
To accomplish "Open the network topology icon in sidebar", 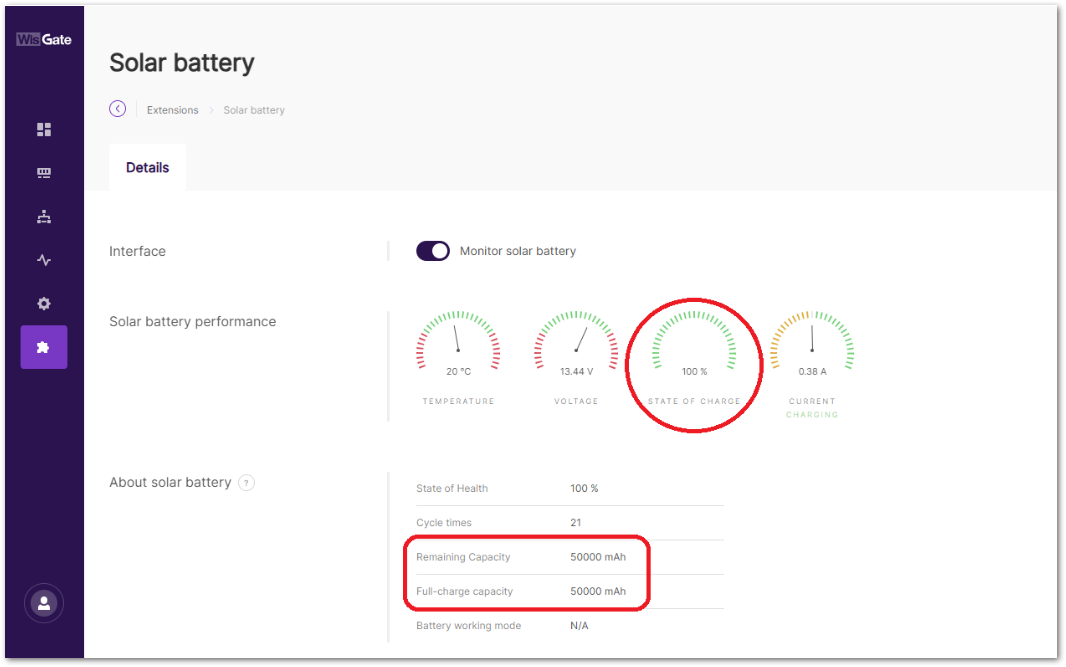I will [x=44, y=216].
